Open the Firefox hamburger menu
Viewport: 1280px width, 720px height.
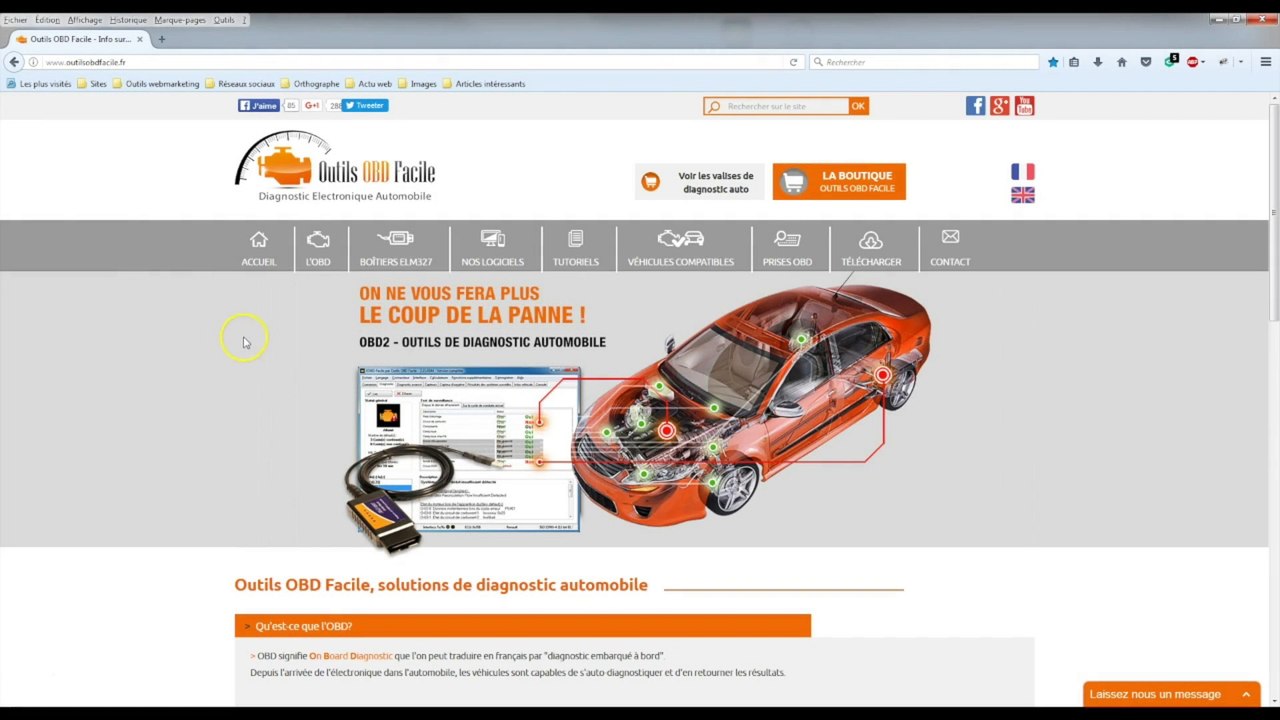coord(1265,62)
